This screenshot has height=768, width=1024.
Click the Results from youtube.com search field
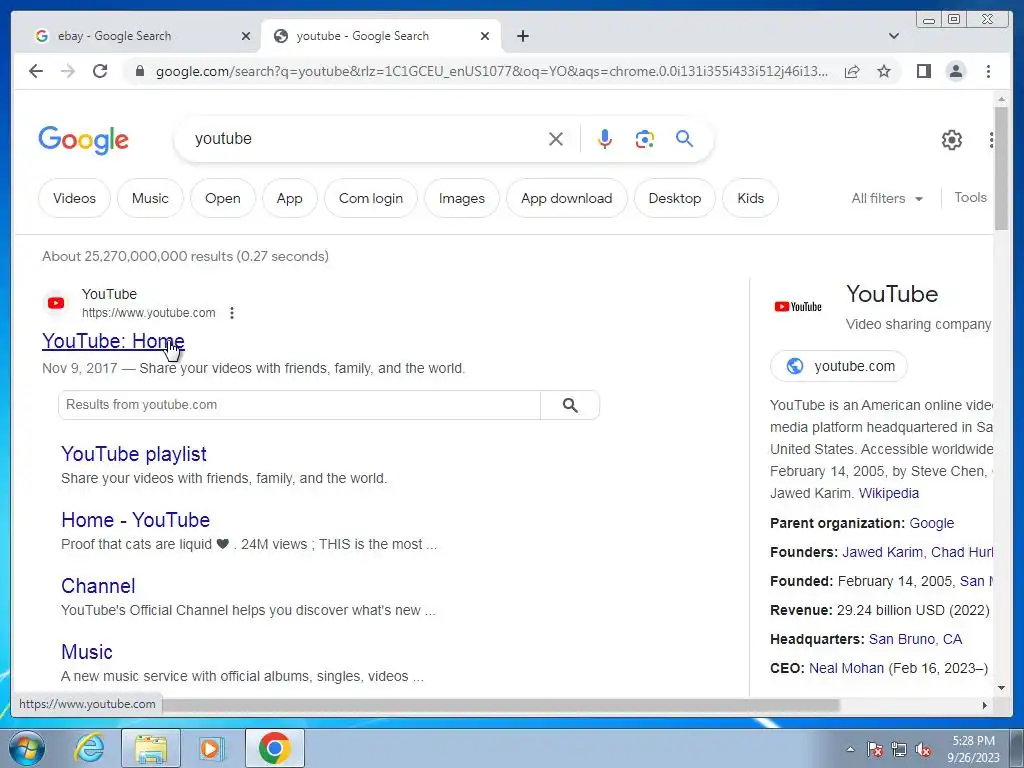299,405
